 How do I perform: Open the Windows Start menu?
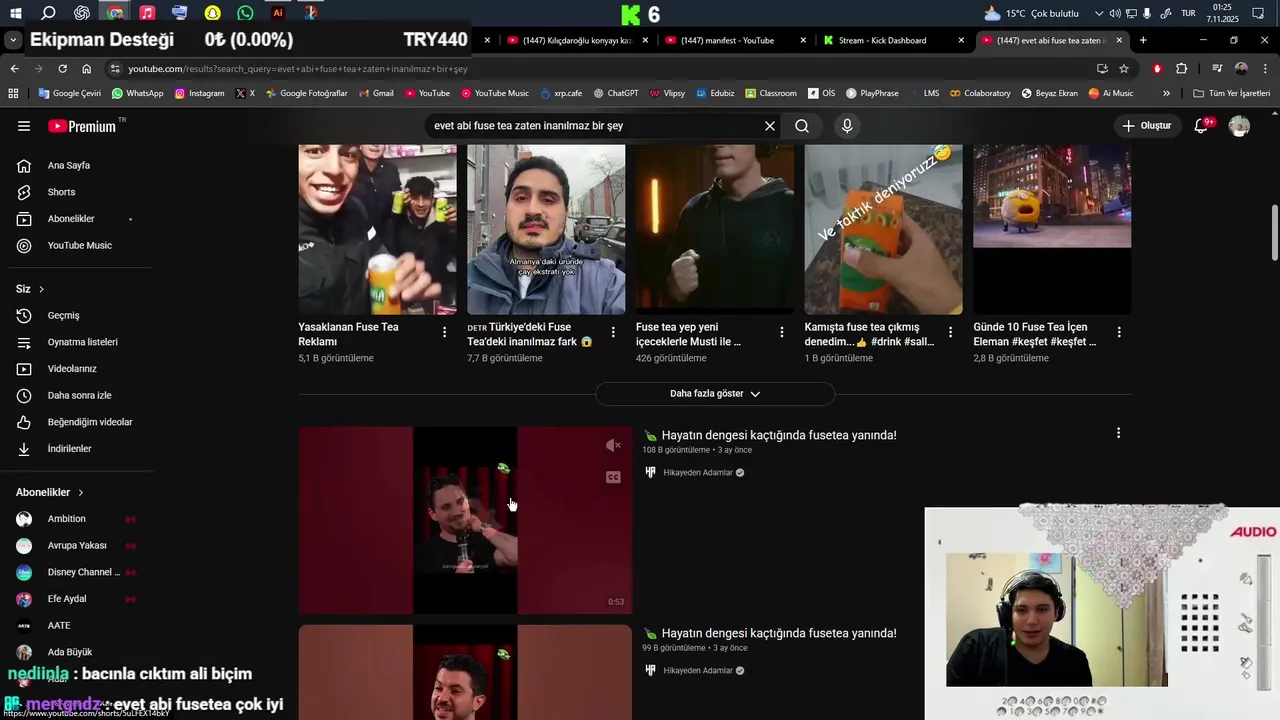tap(16, 13)
